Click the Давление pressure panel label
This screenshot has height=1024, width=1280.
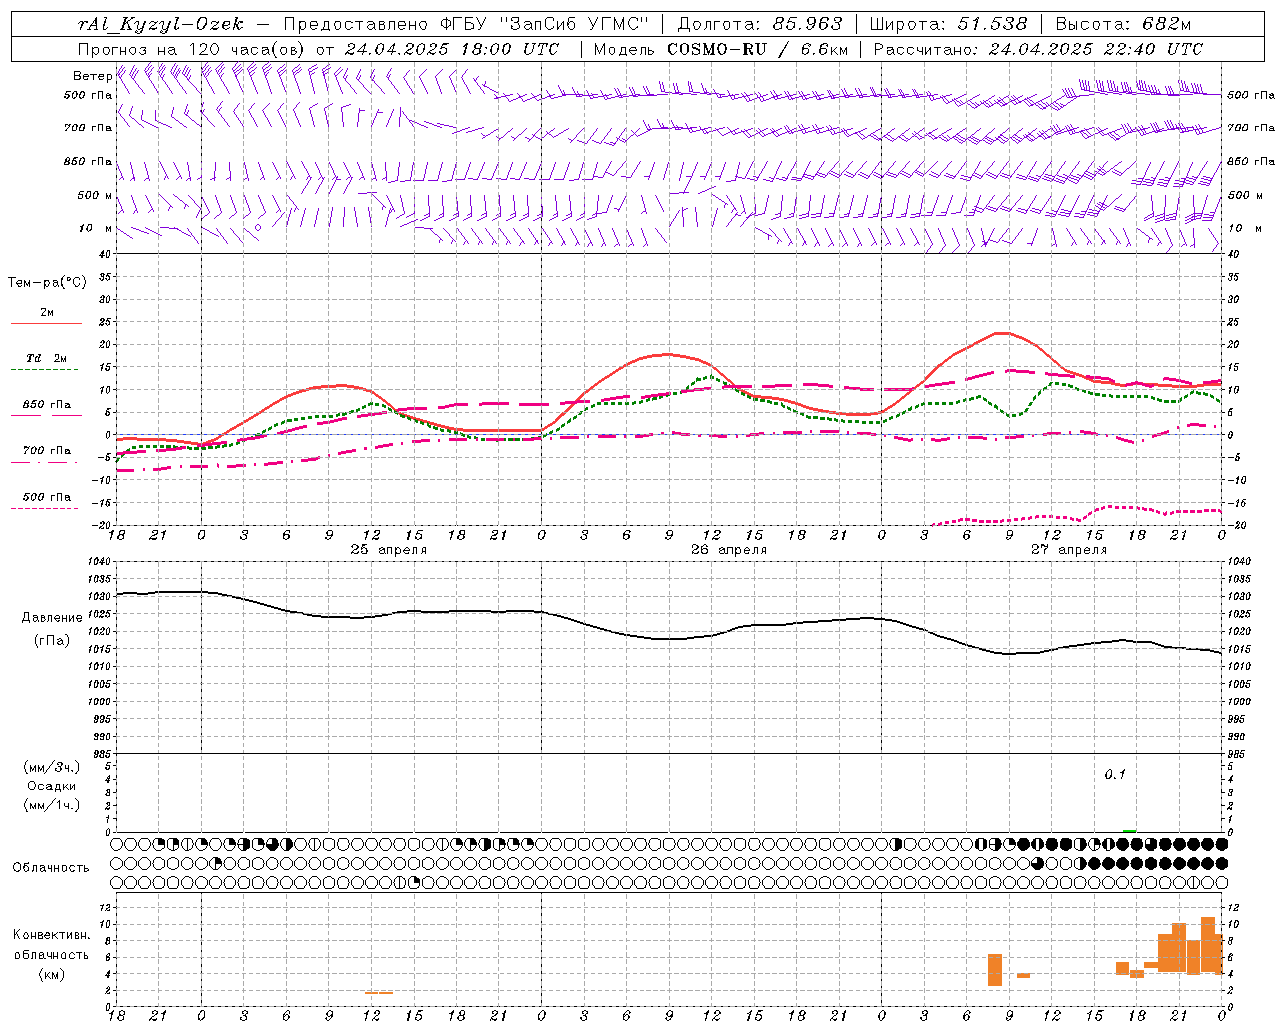tap(52, 618)
